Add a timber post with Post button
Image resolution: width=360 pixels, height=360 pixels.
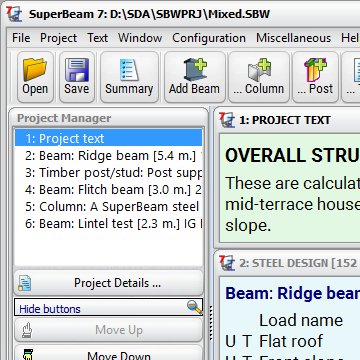pyautogui.click(x=315, y=77)
